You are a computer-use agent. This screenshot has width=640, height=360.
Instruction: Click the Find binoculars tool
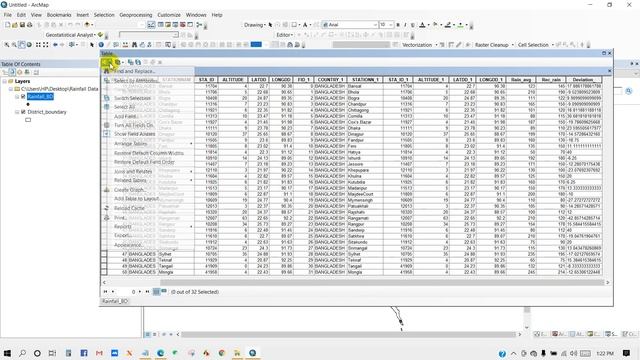point(134,44)
